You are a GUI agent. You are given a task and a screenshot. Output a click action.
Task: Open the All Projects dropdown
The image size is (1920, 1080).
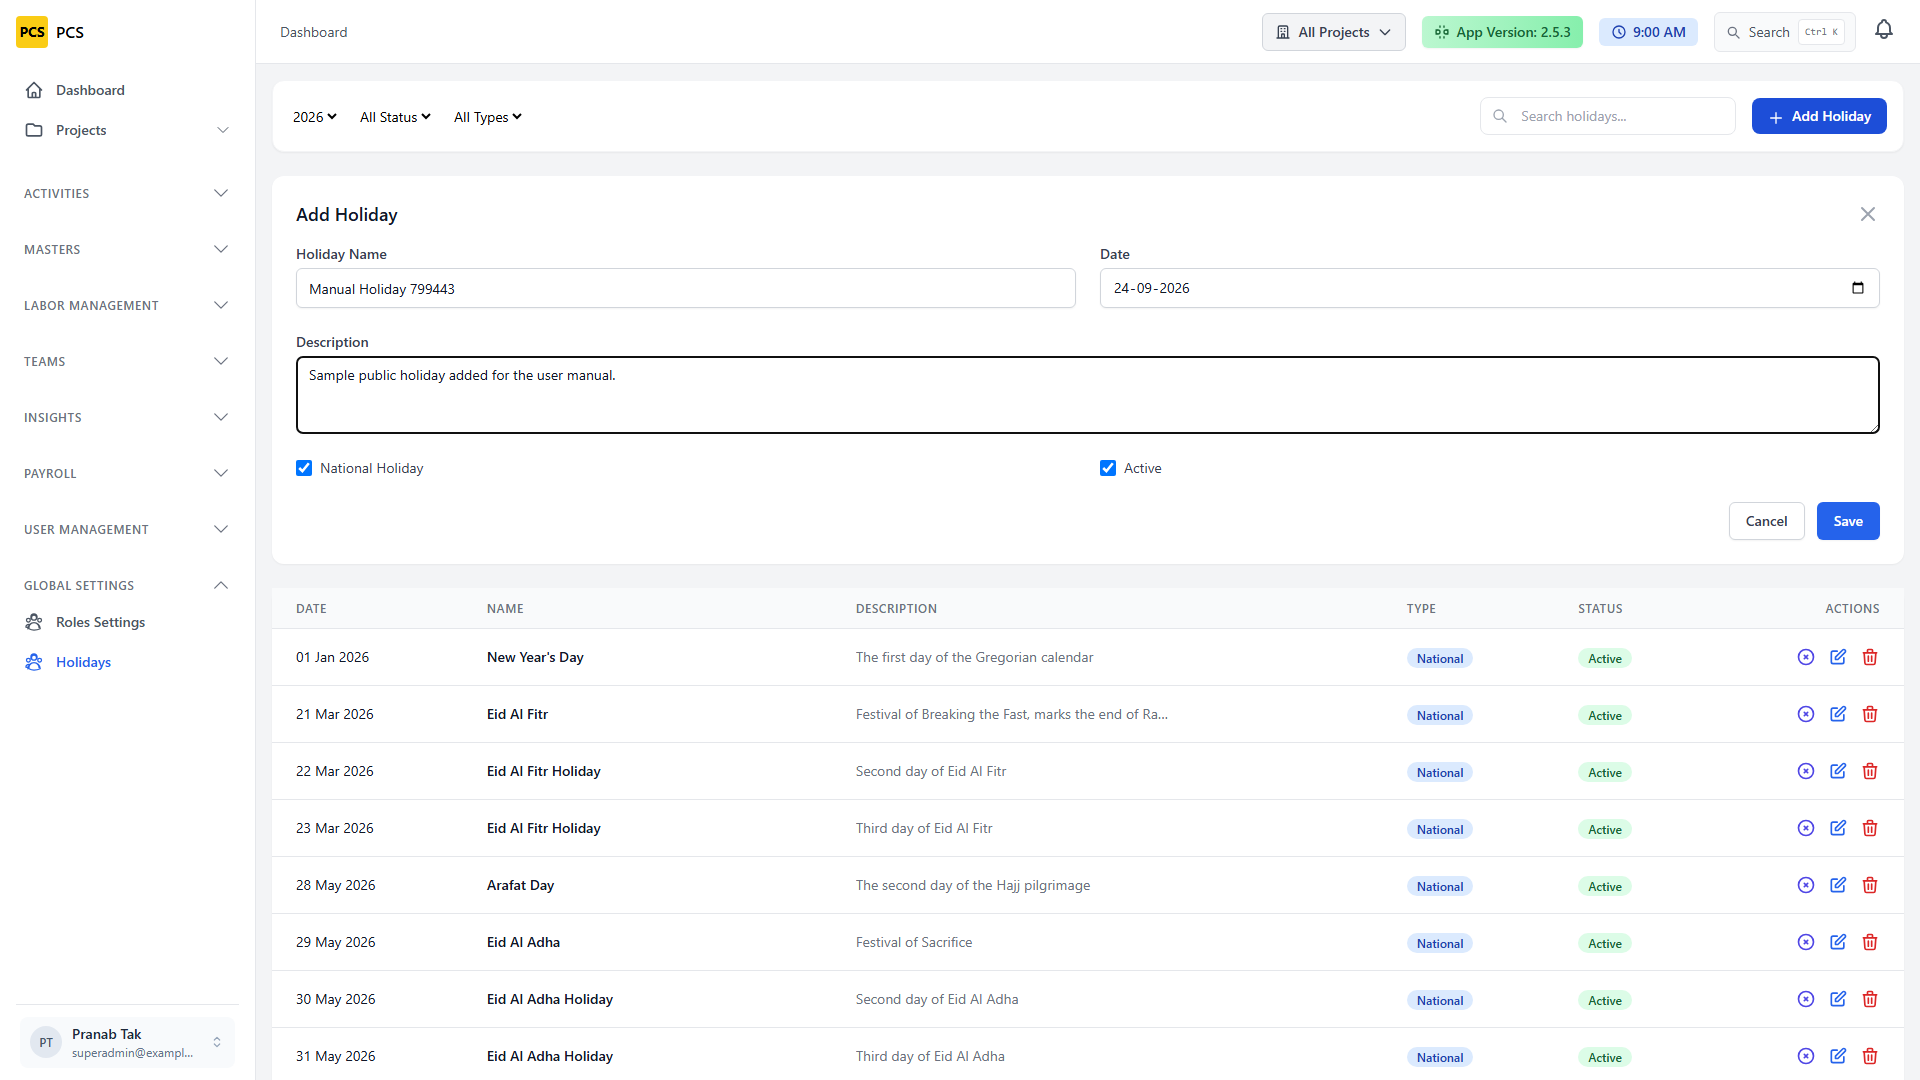point(1333,32)
